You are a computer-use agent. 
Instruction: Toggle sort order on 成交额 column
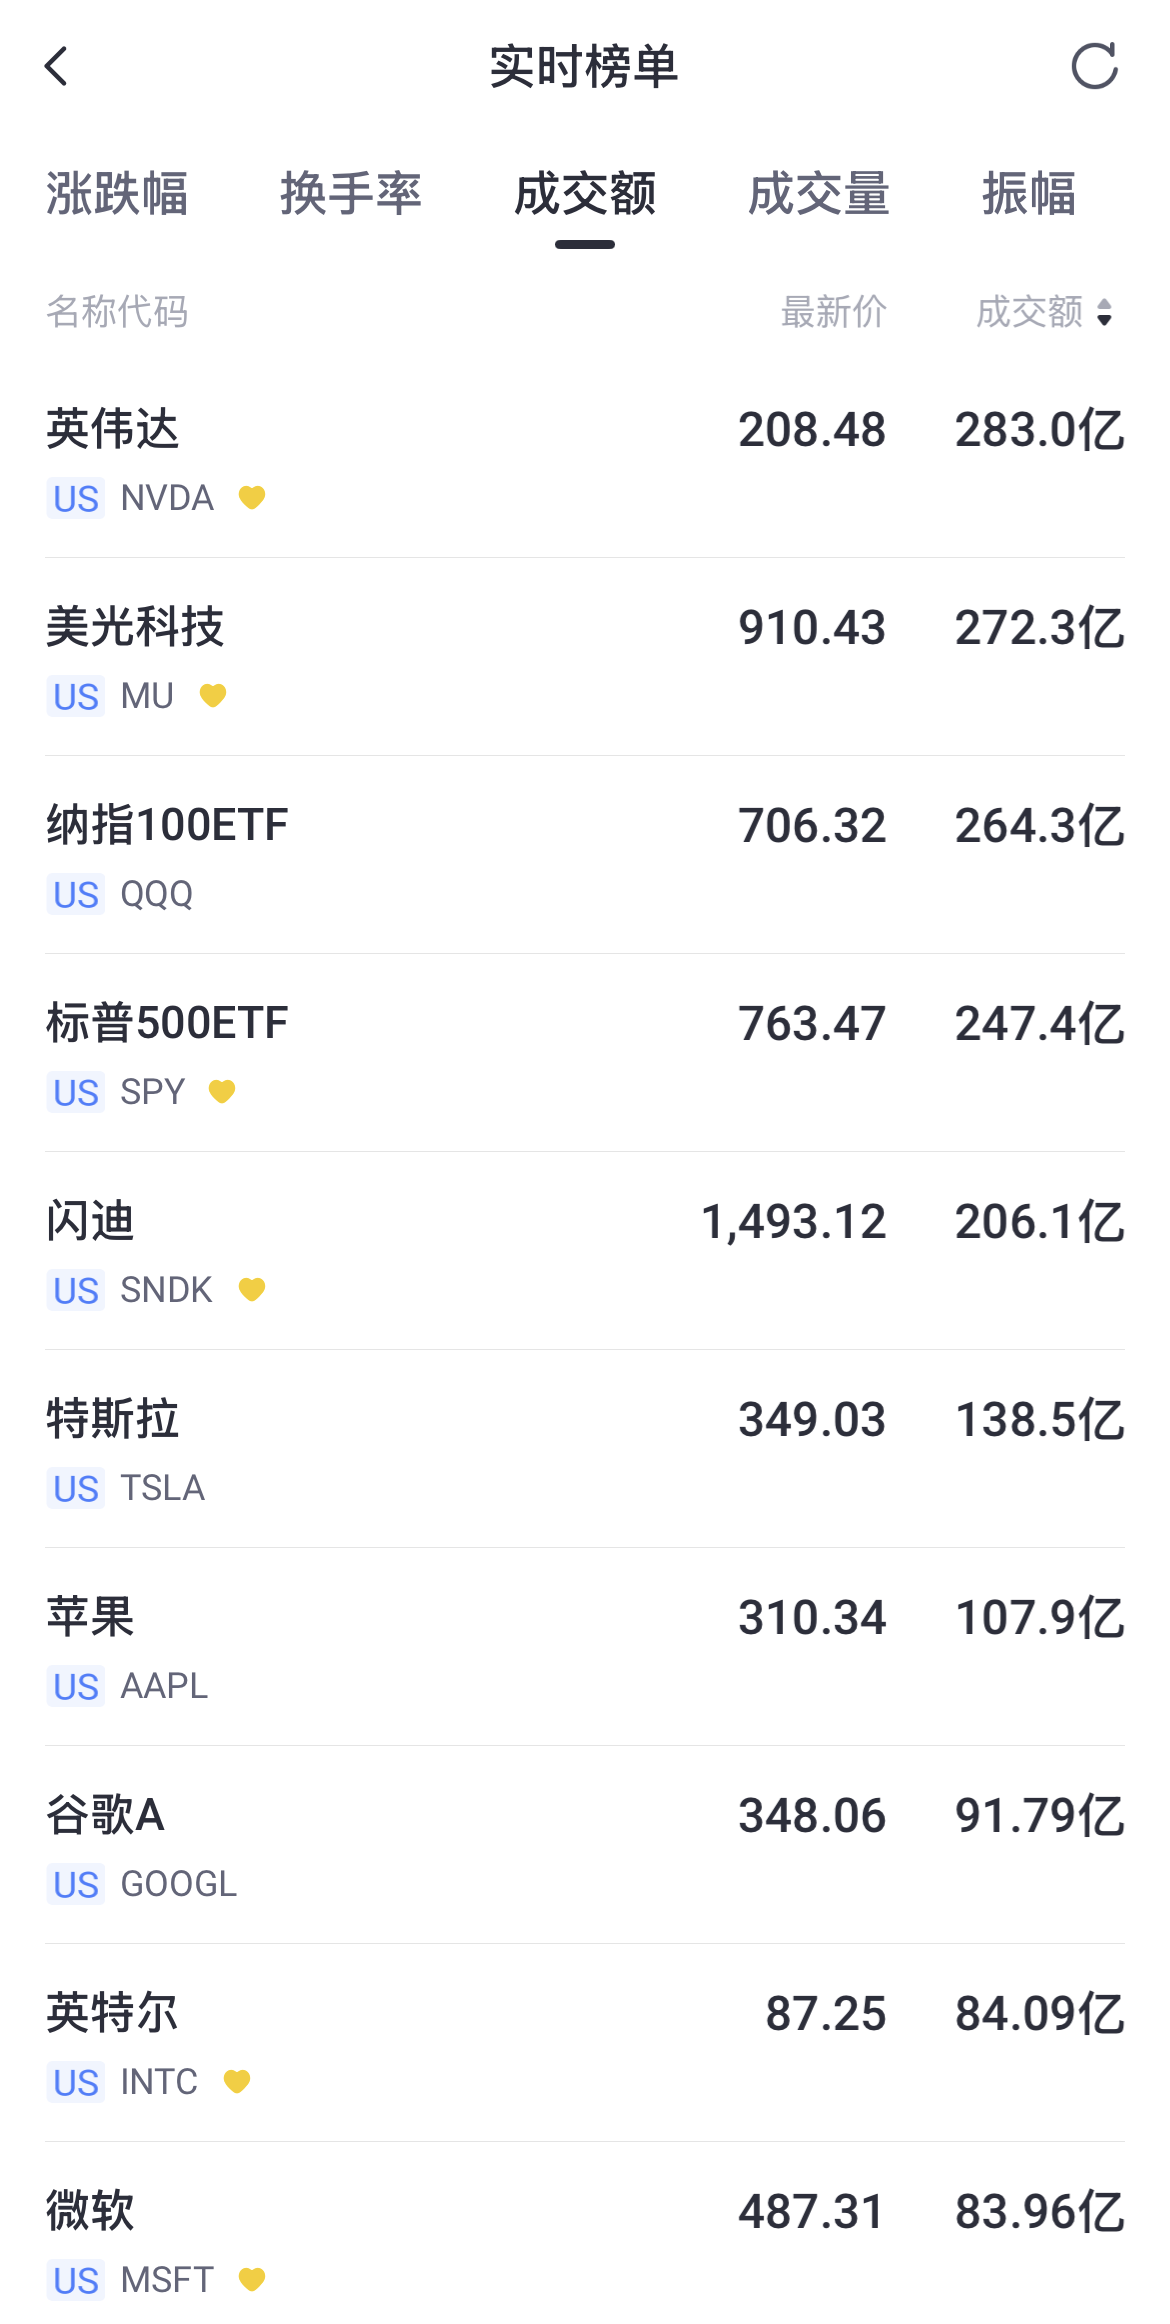[x=1045, y=312]
